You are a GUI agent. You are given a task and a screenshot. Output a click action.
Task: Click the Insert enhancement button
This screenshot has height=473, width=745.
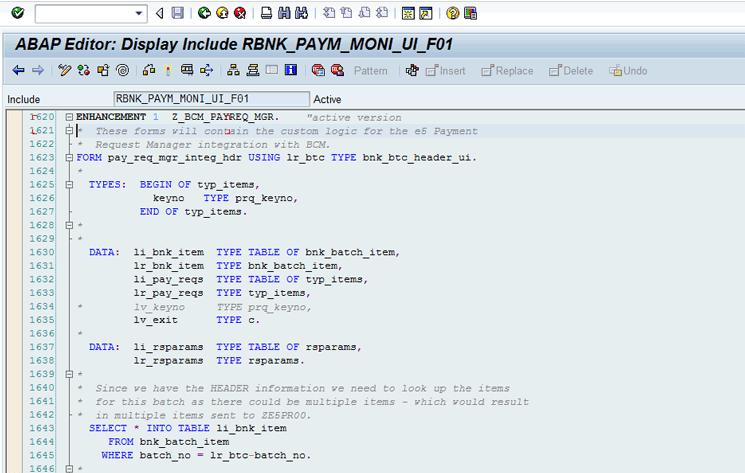[446, 71]
